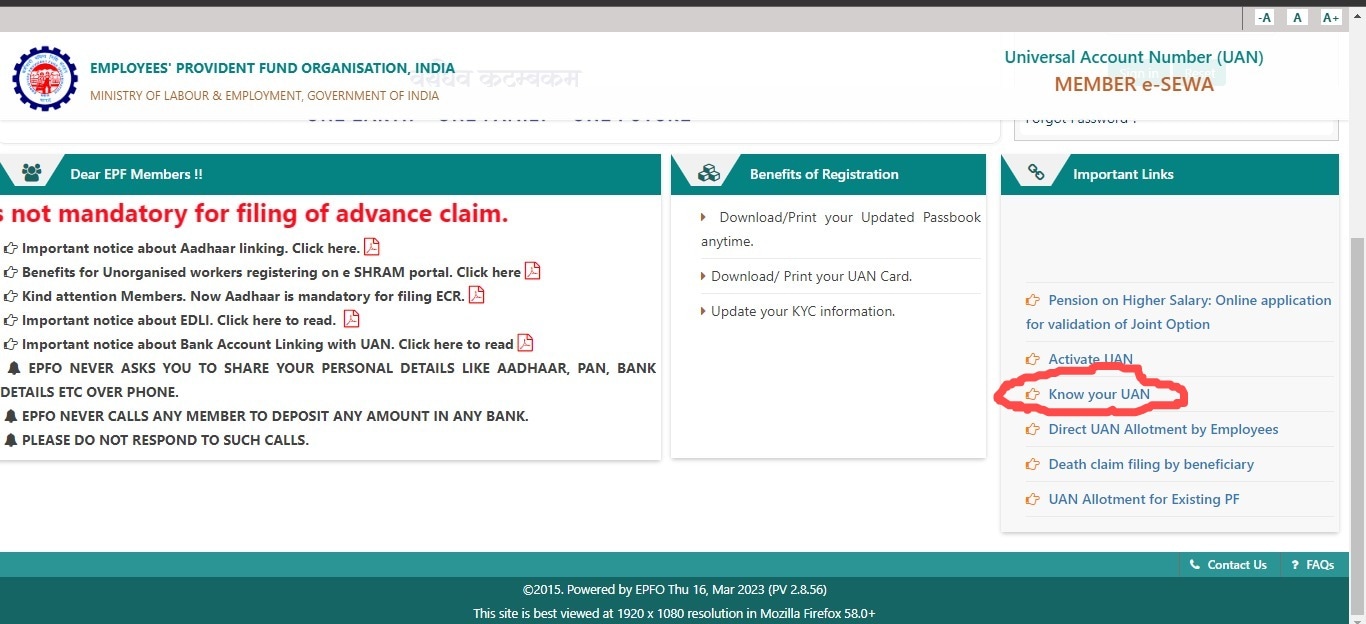Click the hand icon before Direct UAN Allotment
Screen dimensions: 1366x624
pos(1033,429)
